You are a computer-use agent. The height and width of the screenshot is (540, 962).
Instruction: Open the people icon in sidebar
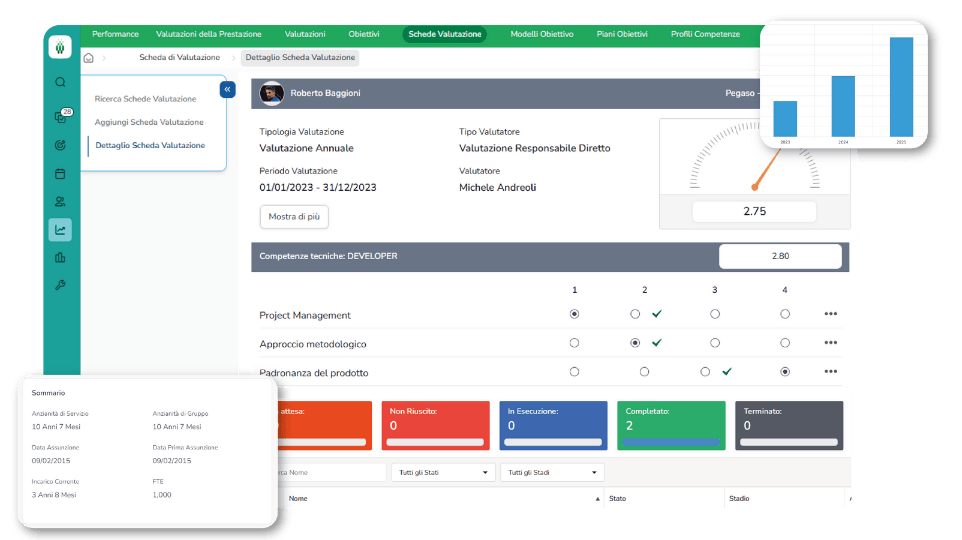coord(60,201)
